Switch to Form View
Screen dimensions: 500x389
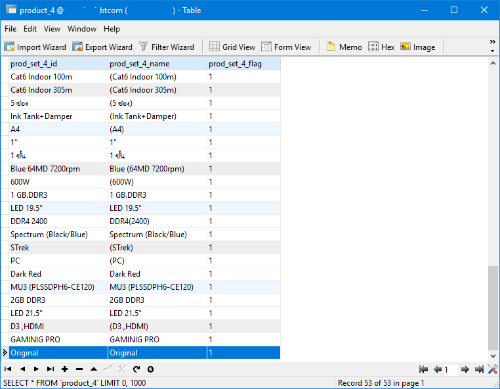click(x=286, y=47)
